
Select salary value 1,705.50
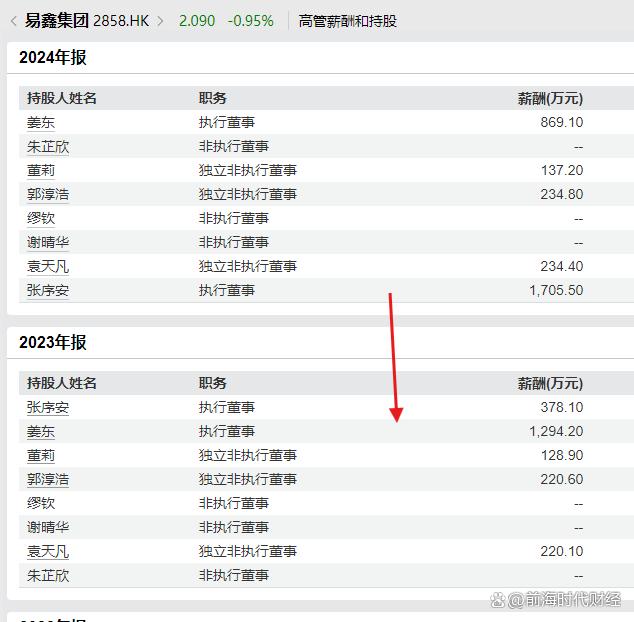(x=556, y=290)
